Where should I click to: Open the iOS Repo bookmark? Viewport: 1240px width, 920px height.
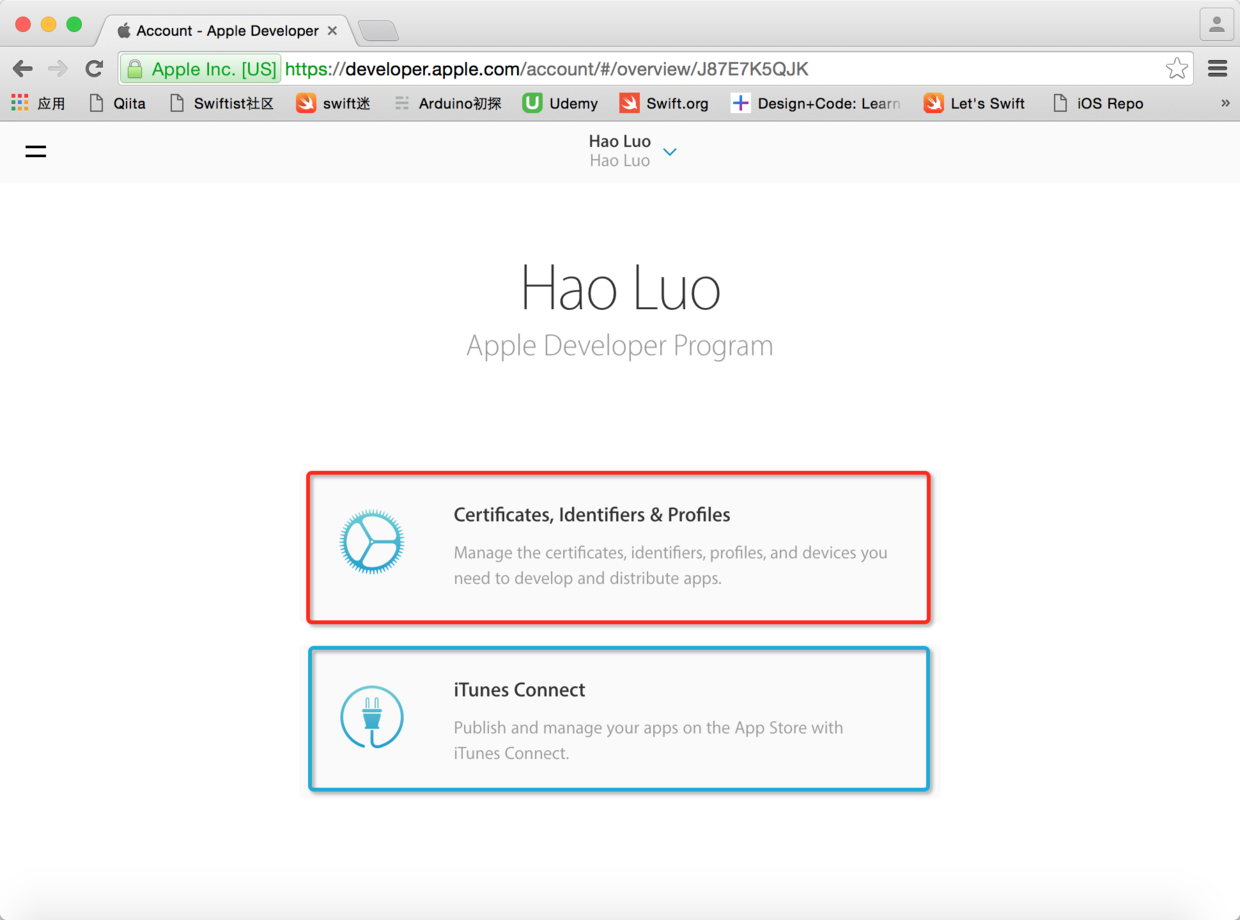pos(1098,103)
